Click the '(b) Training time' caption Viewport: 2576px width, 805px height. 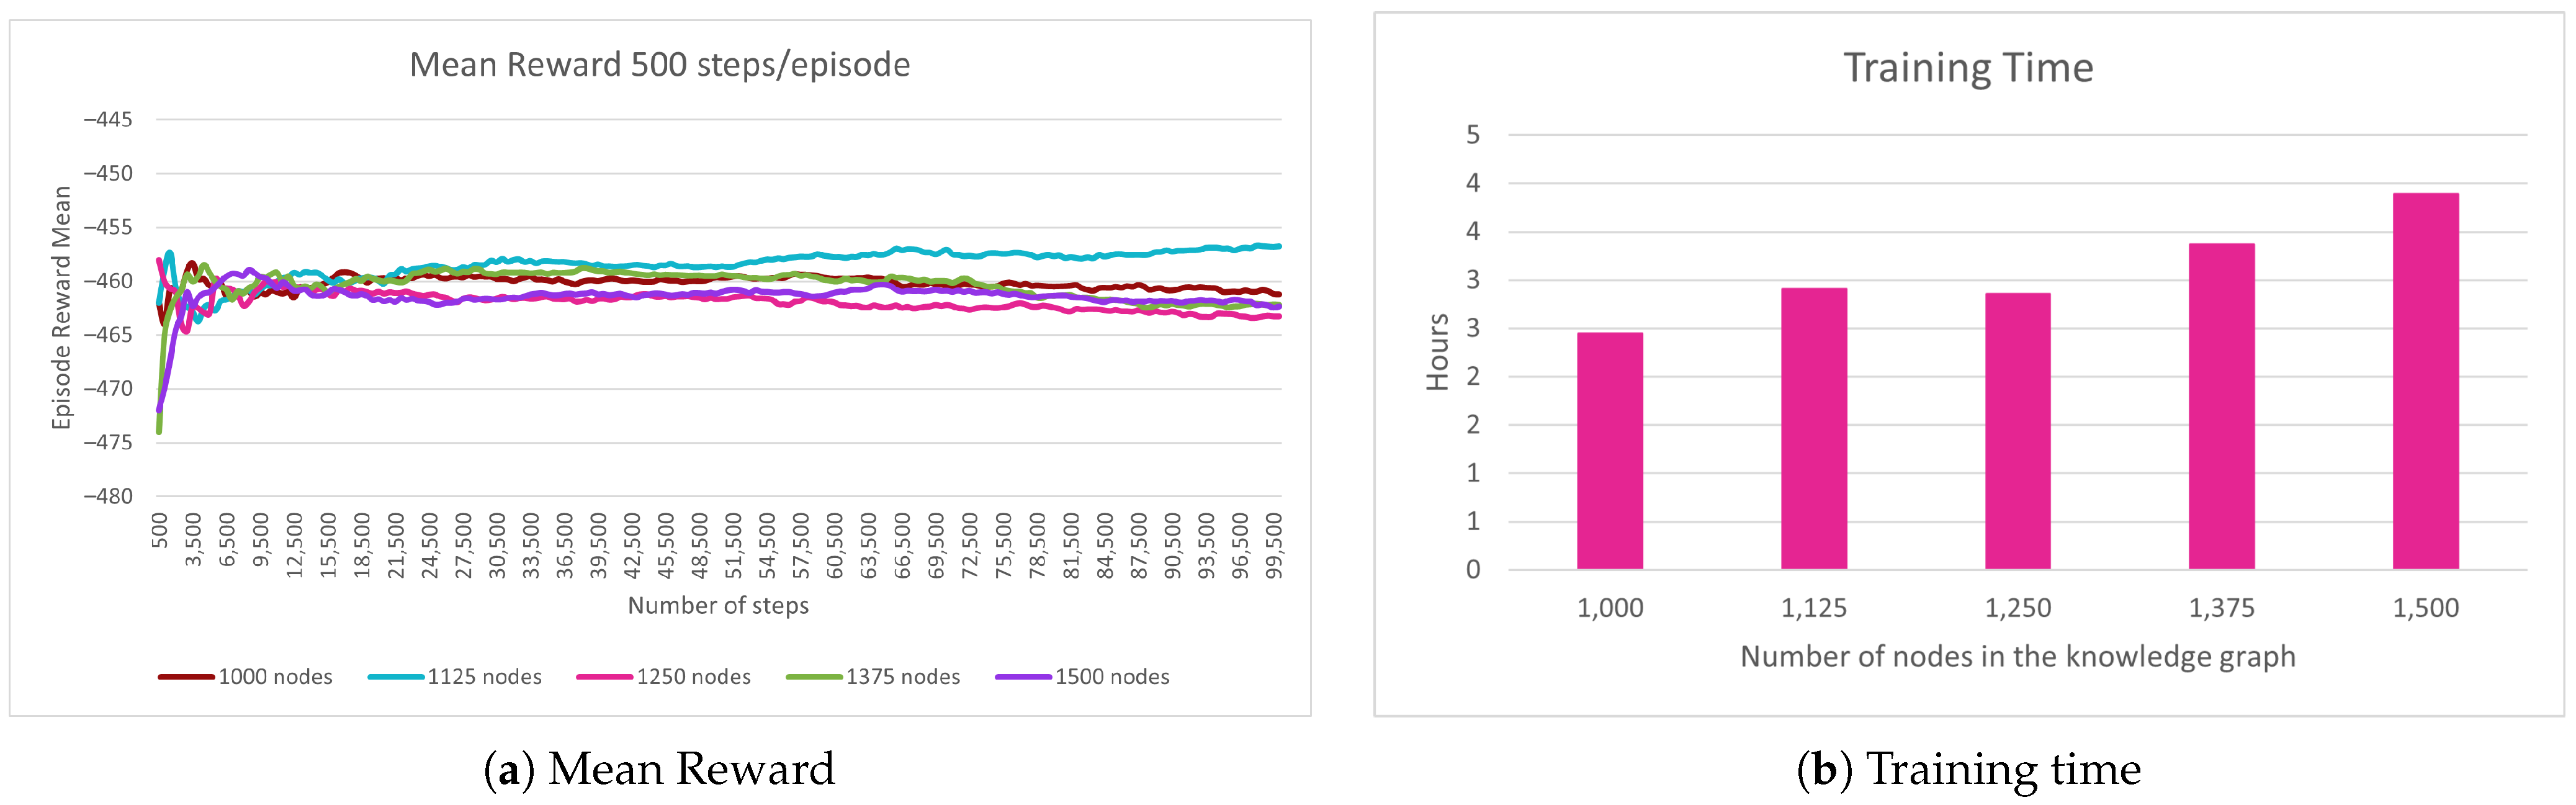1968,769
